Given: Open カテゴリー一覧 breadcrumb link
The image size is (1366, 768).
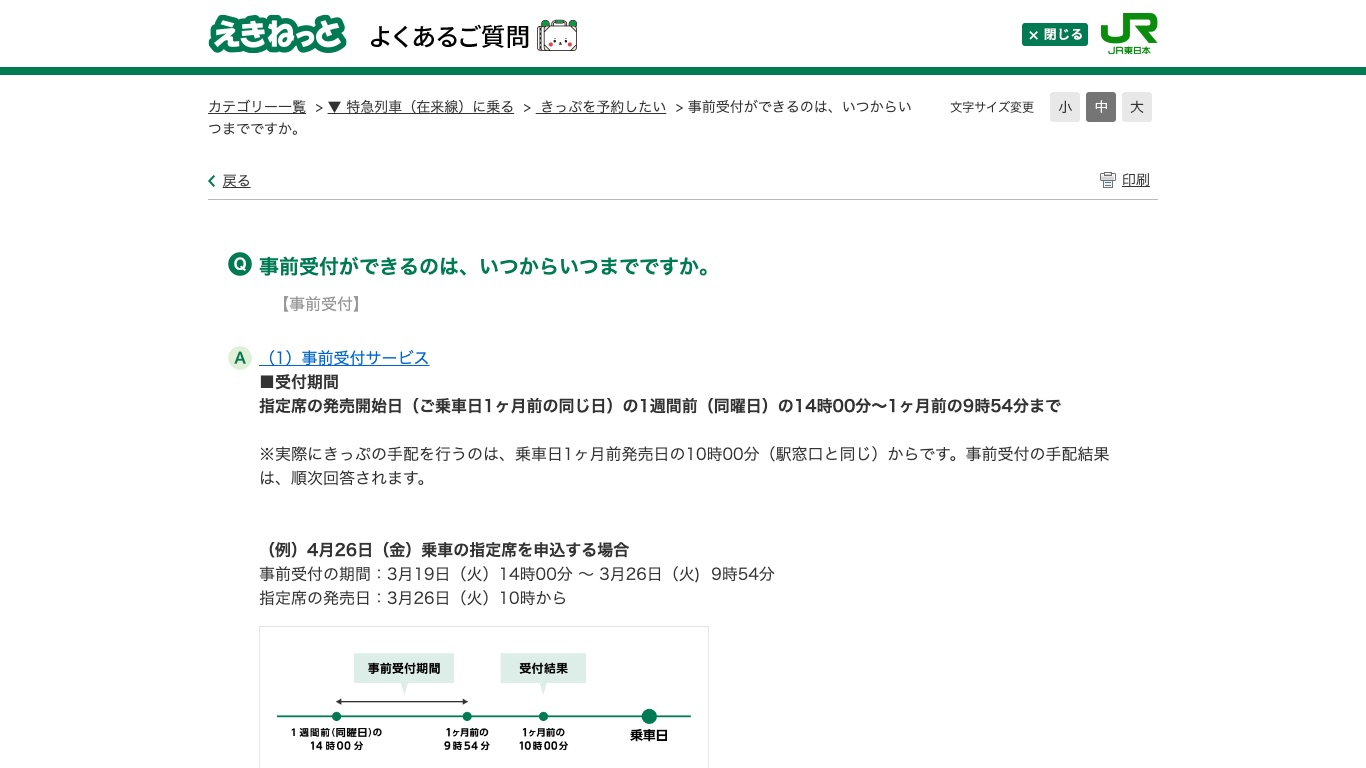Looking at the screenshot, I should pos(257,107).
